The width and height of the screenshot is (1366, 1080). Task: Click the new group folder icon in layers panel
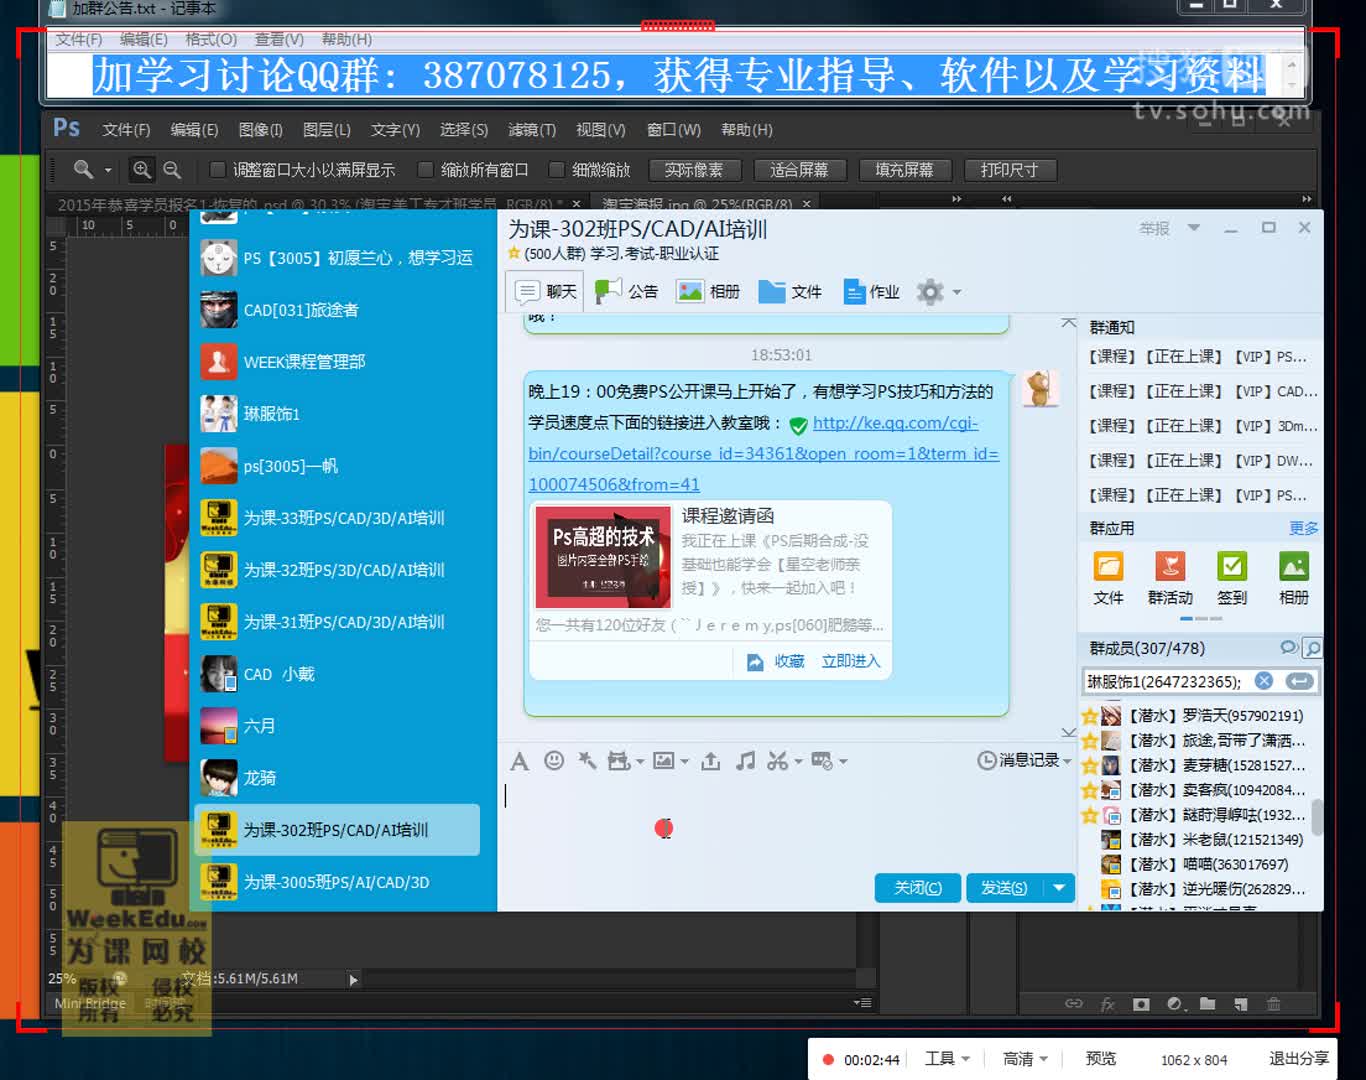[x=1208, y=1004]
